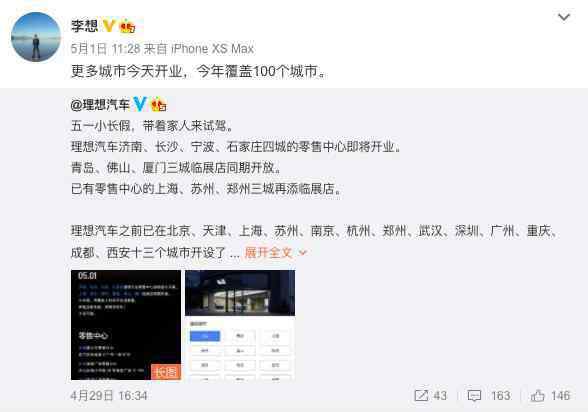
Task: Open the @理想汽车 account link
Action: pyautogui.click(x=100, y=104)
